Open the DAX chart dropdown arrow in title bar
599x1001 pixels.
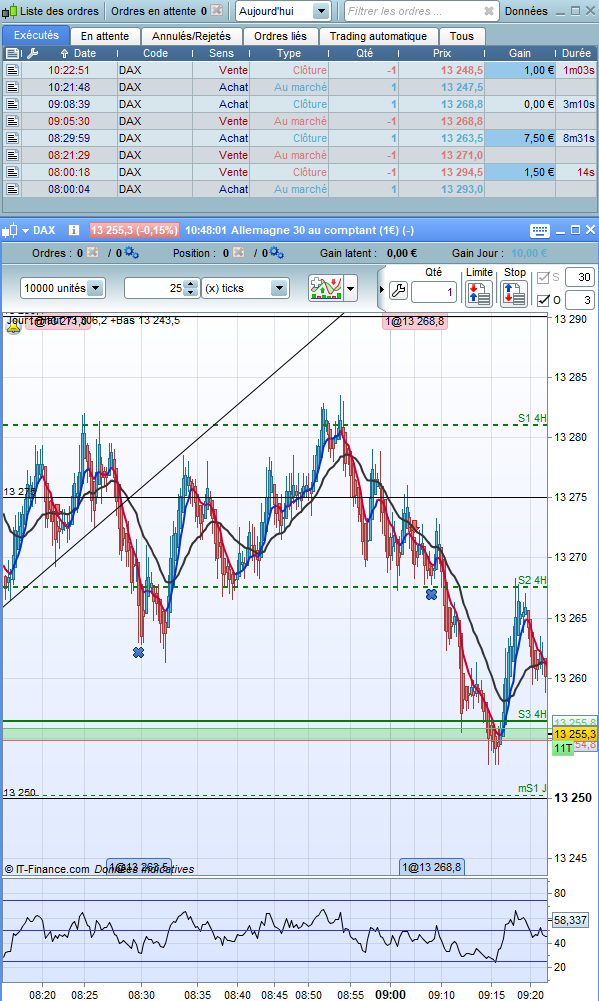(26, 230)
